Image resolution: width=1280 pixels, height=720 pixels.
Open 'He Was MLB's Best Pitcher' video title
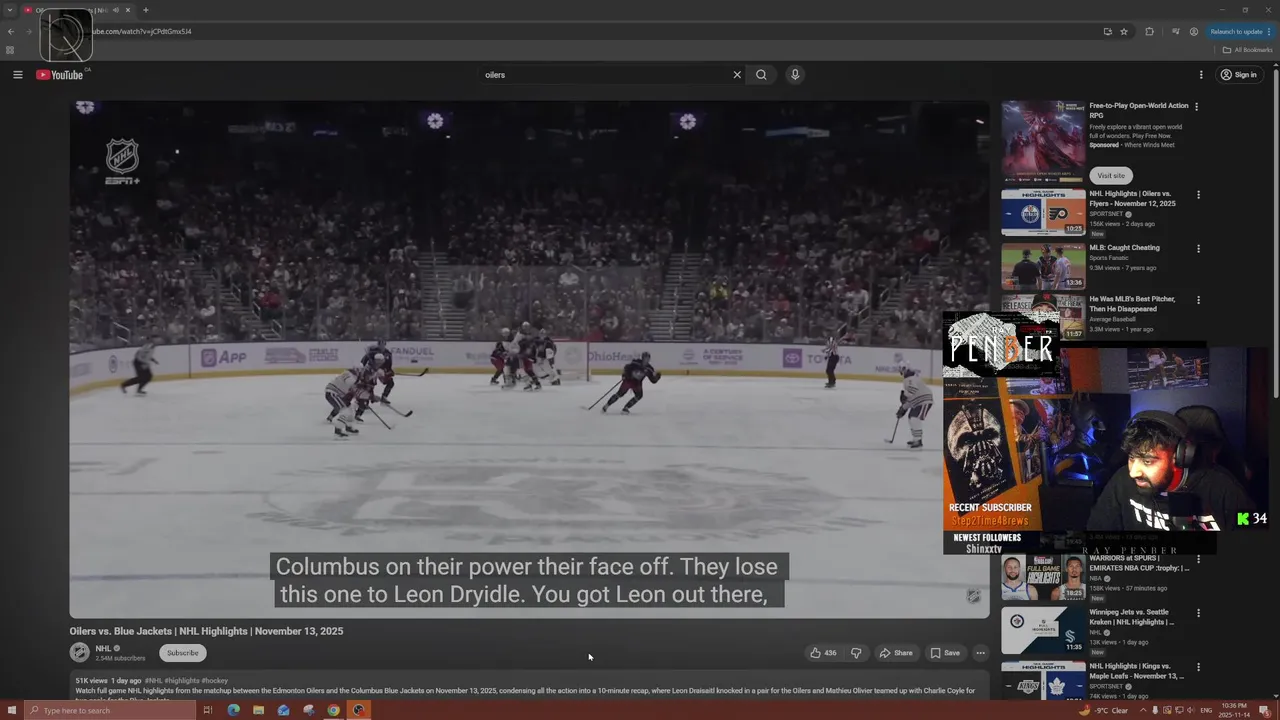coord(1132,304)
